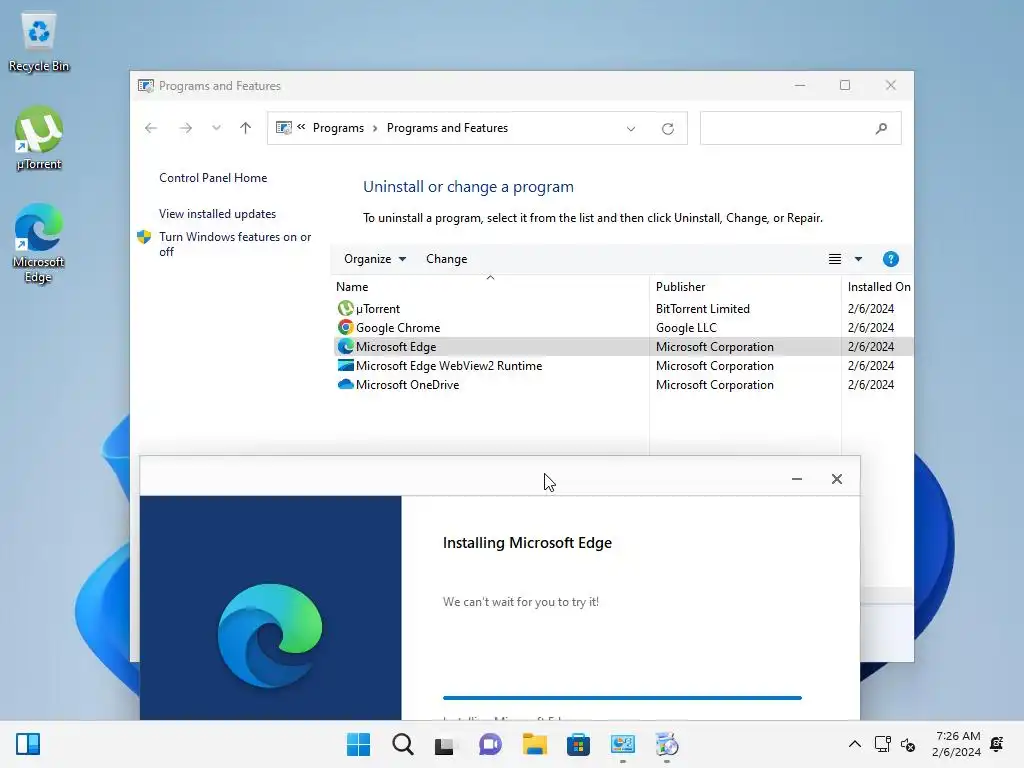This screenshot has width=1024, height=768.
Task: Select the Microsoft Edge desktop shortcut
Action: point(39,243)
